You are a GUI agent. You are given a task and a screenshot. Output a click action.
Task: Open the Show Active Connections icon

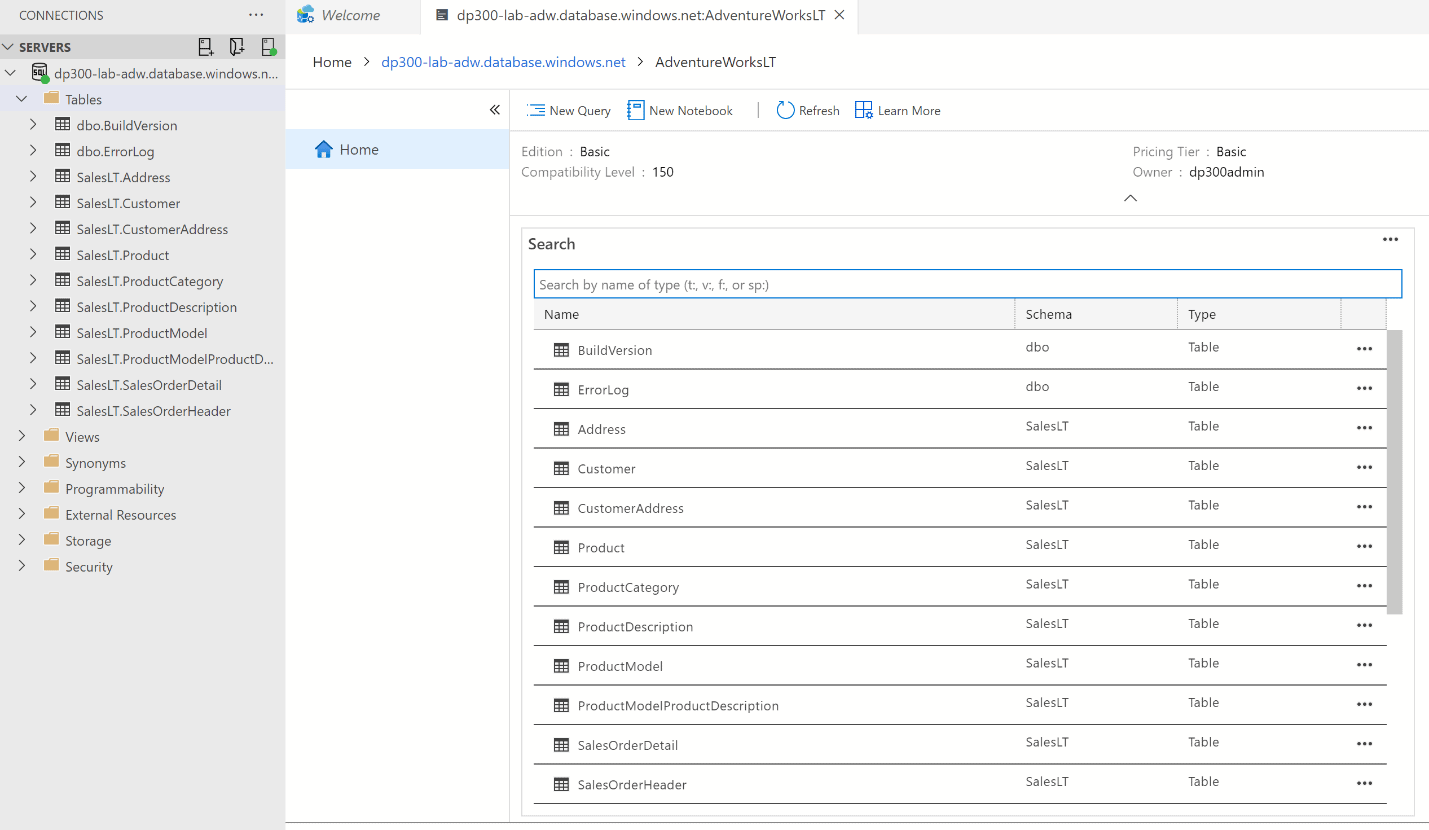point(269,46)
